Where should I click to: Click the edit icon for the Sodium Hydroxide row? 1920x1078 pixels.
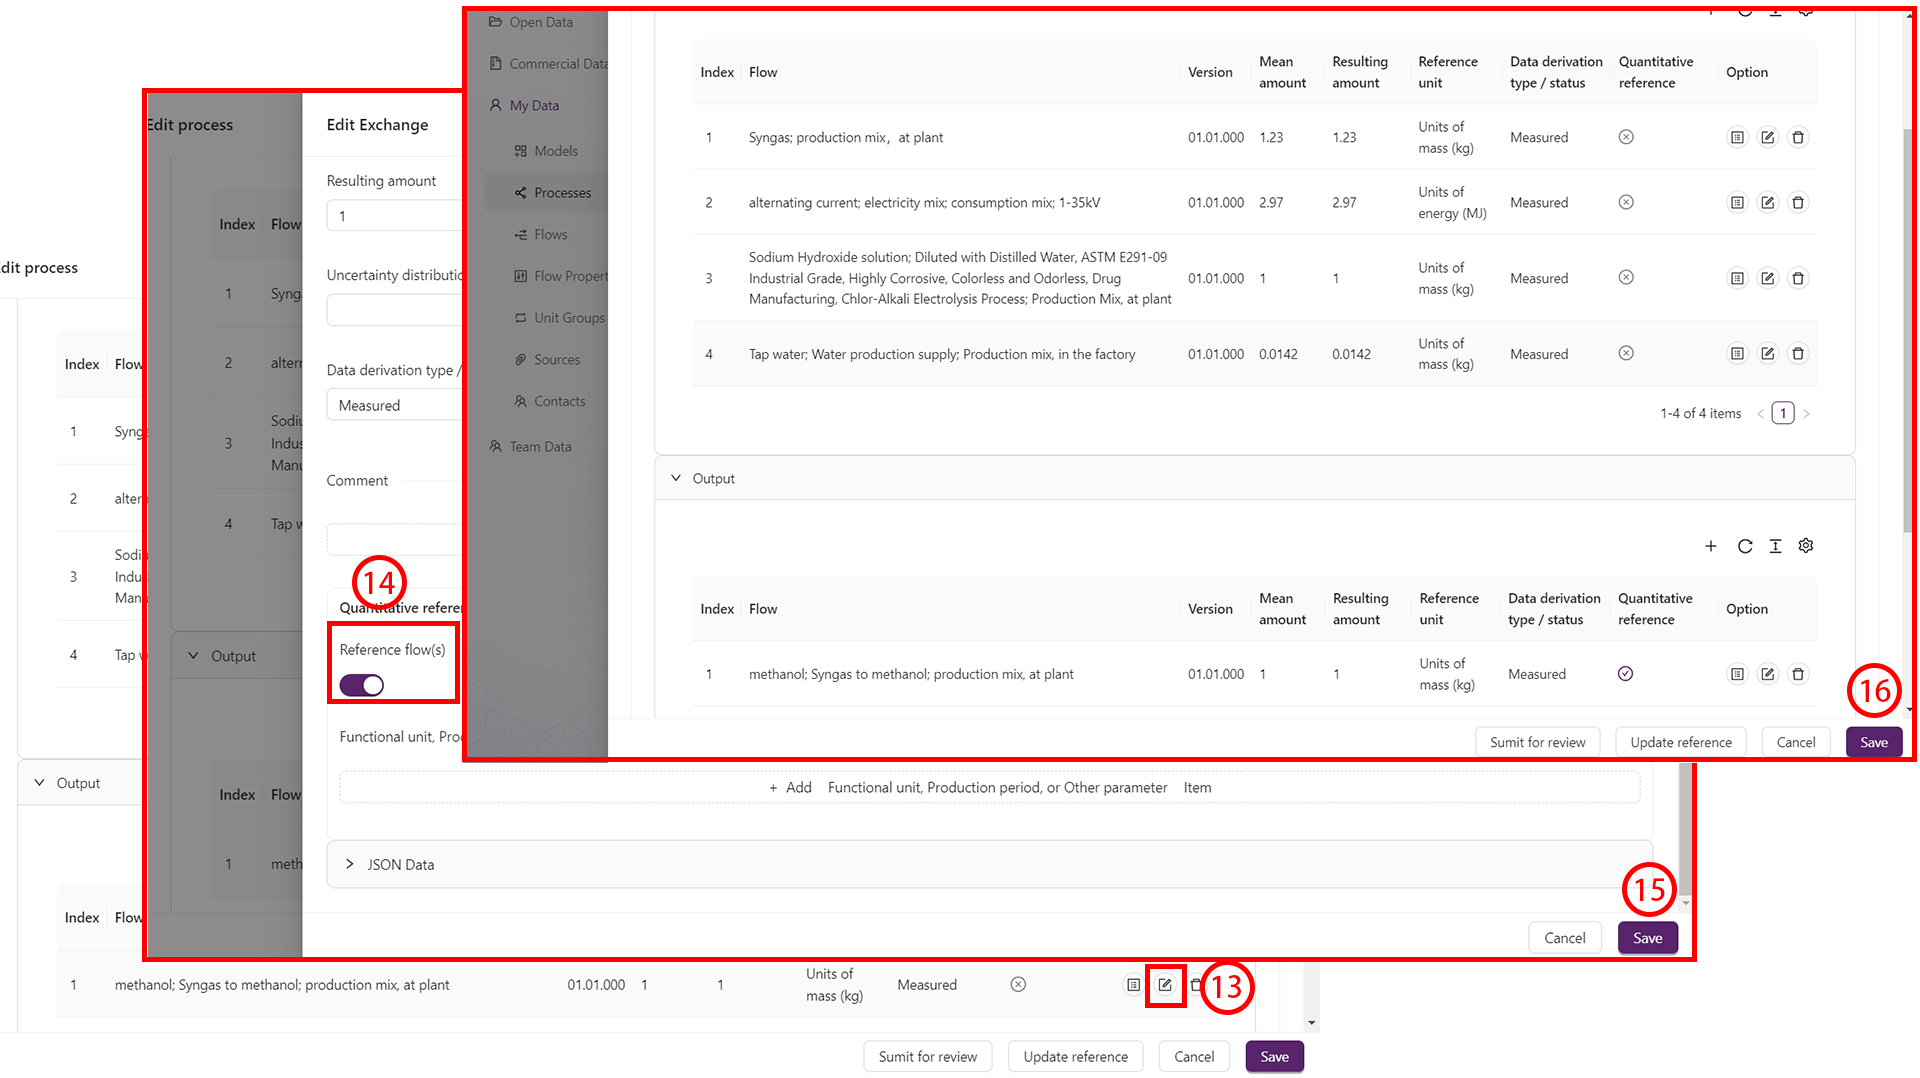coord(1767,279)
